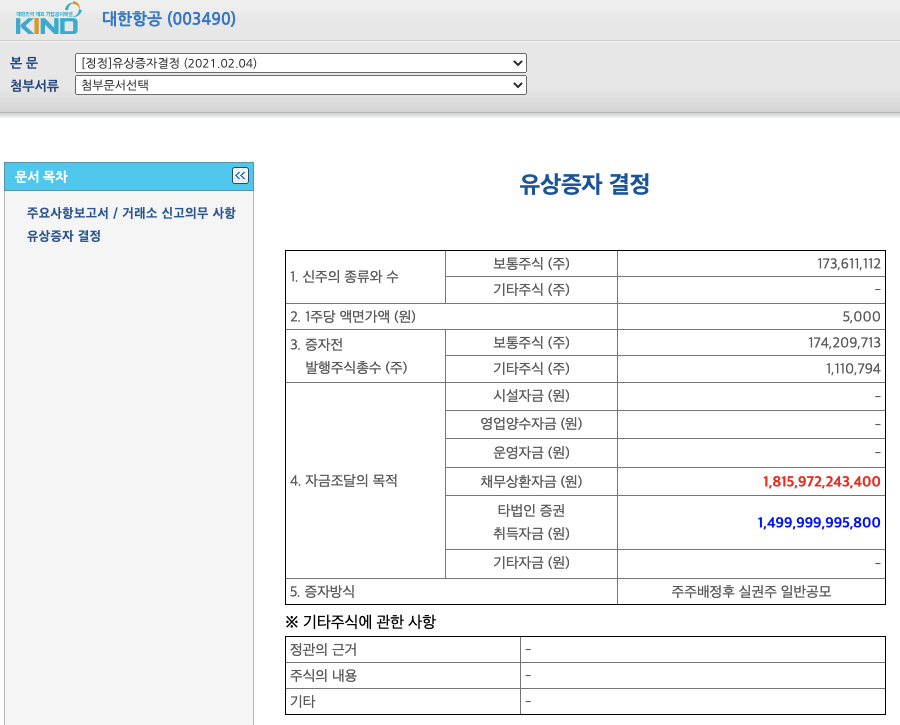Open the 첨부서류 attachment dropdown
The height and width of the screenshot is (725, 900).
(x=301, y=85)
